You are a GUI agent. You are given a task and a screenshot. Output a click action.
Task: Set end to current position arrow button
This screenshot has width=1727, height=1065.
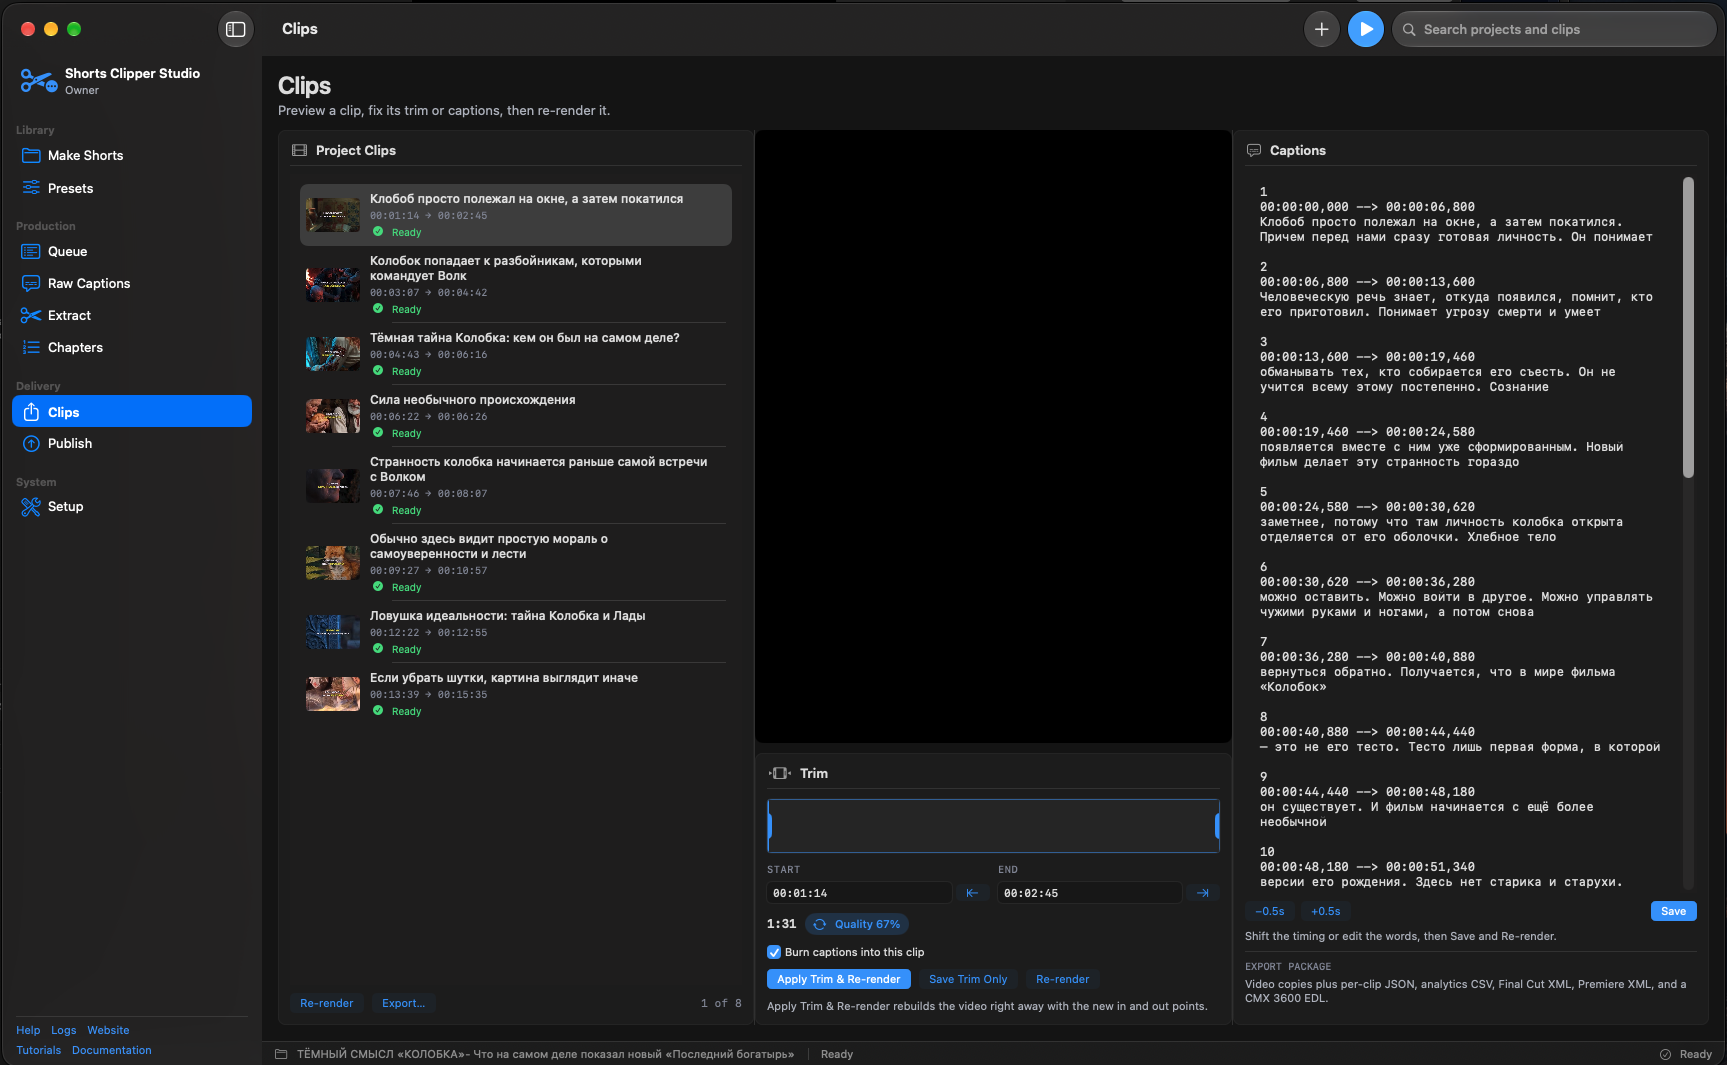(1202, 893)
